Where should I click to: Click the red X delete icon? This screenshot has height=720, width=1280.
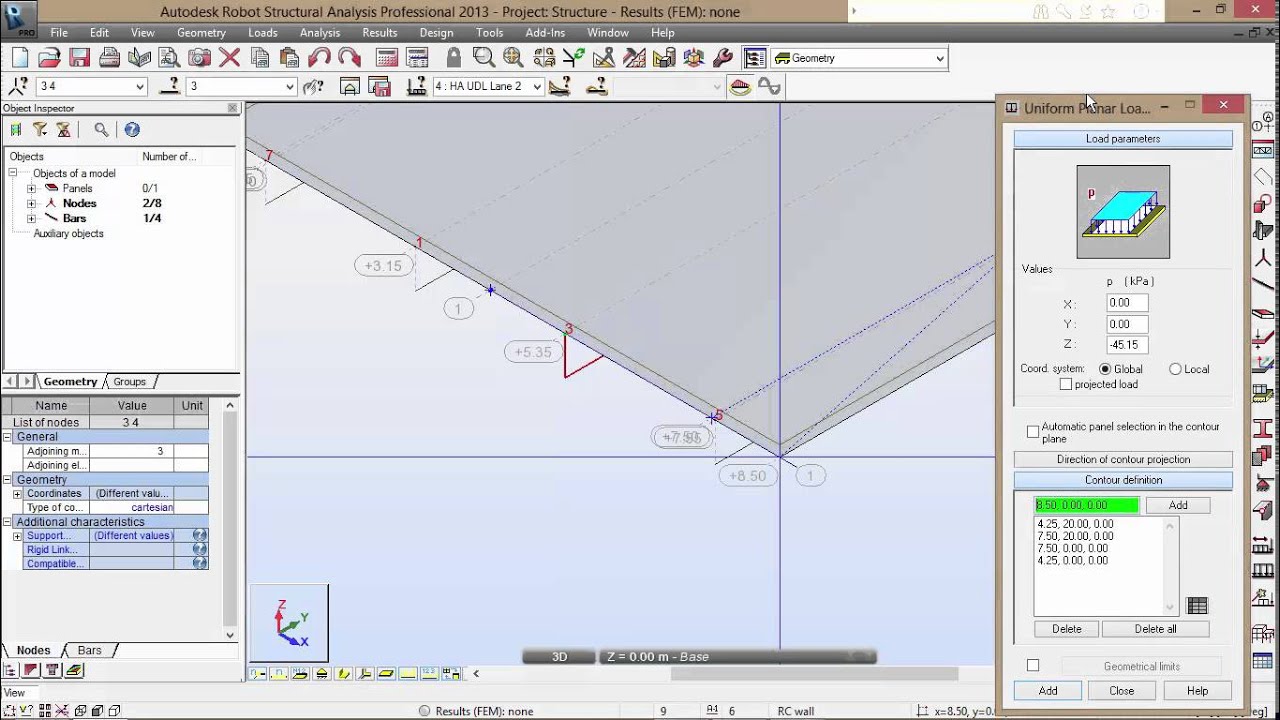click(230, 58)
